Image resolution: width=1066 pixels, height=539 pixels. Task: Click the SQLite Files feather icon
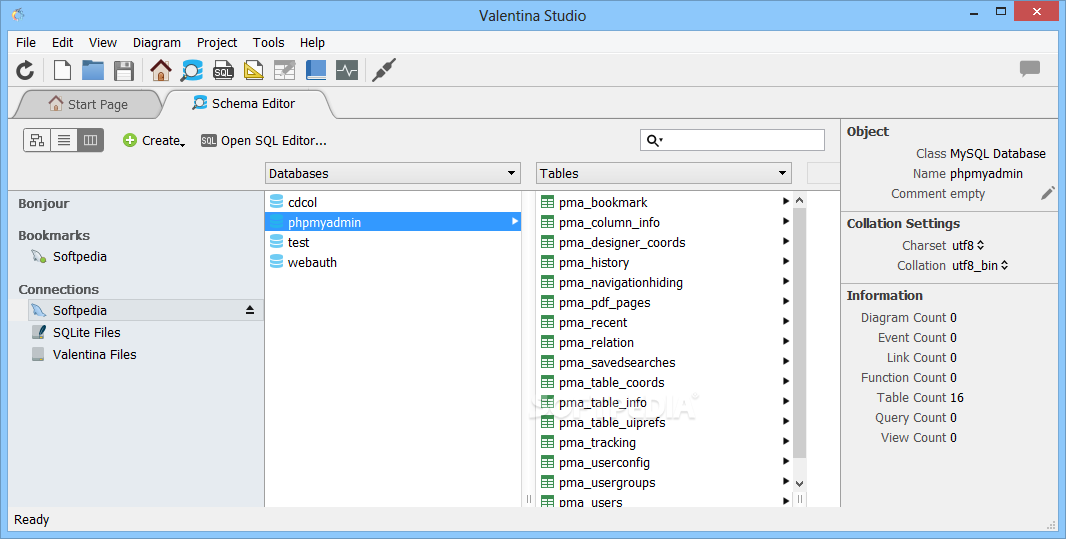click(39, 332)
